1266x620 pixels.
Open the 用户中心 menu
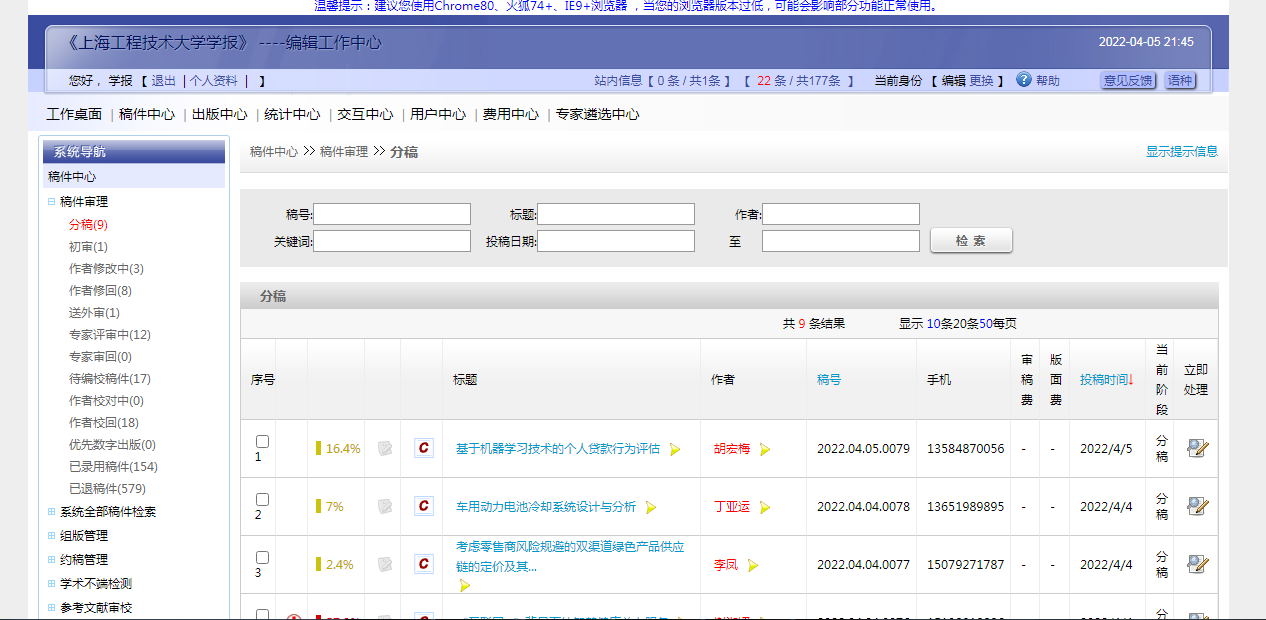point(439,114)
